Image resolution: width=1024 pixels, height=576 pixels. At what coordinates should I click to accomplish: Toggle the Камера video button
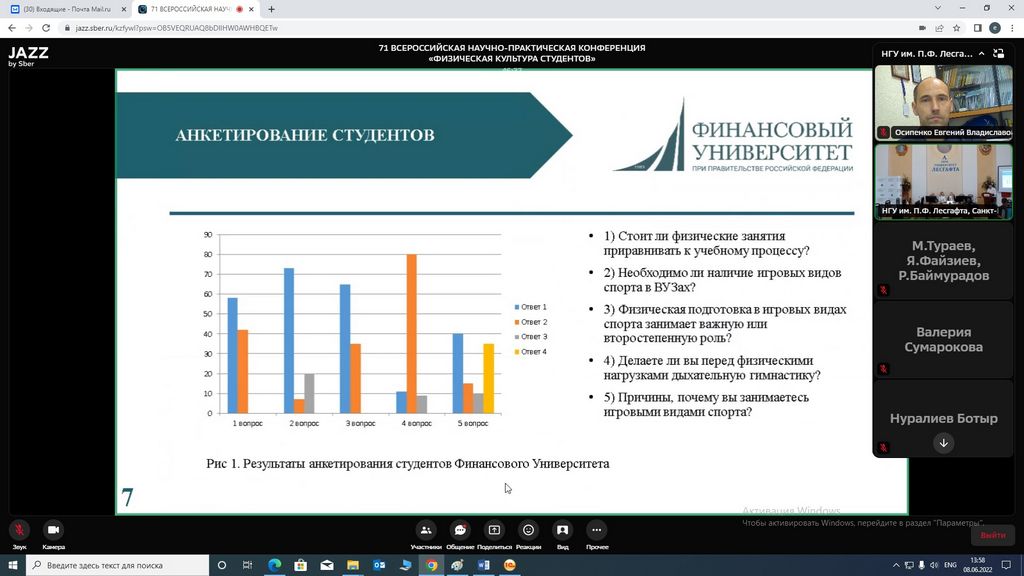[x=53, y=530]
